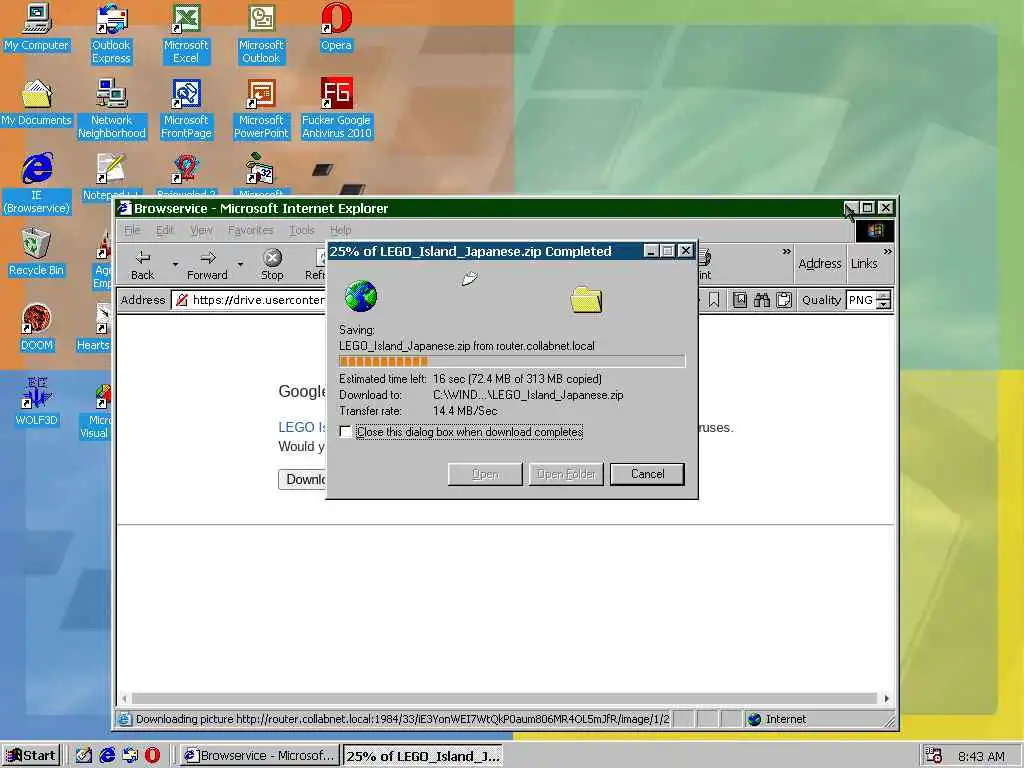1024x768 pixels.
Task: Open My Documents desktop icon
Action: coord(36,103)
